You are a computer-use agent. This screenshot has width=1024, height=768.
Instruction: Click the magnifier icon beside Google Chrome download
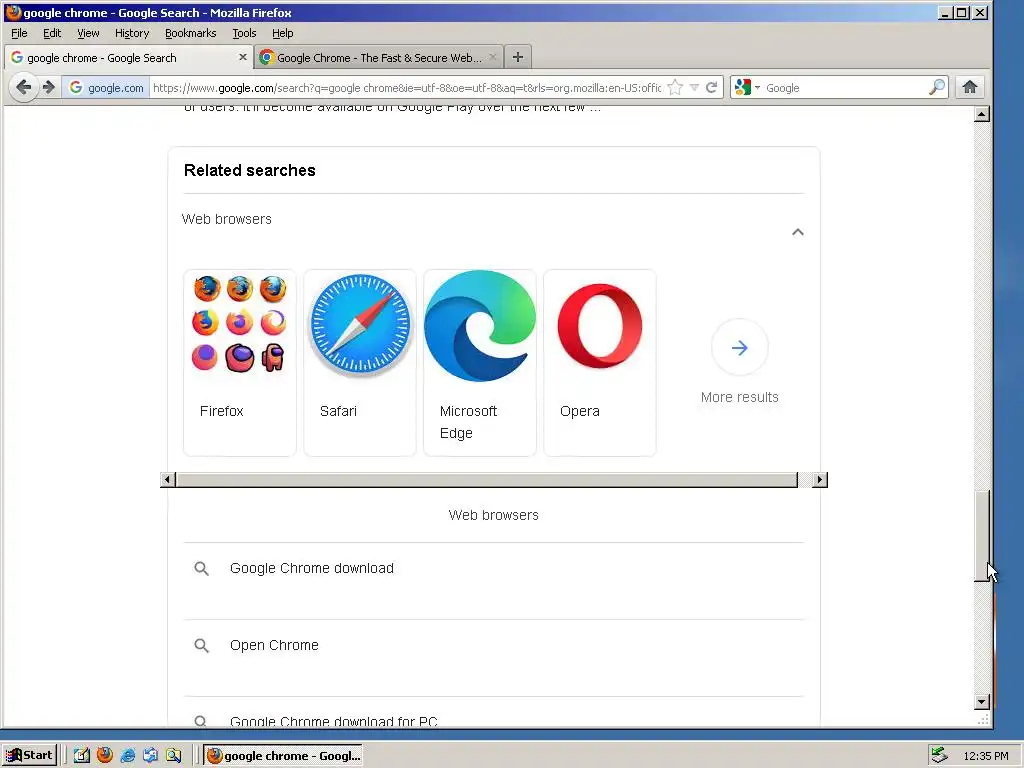[201, 569]
